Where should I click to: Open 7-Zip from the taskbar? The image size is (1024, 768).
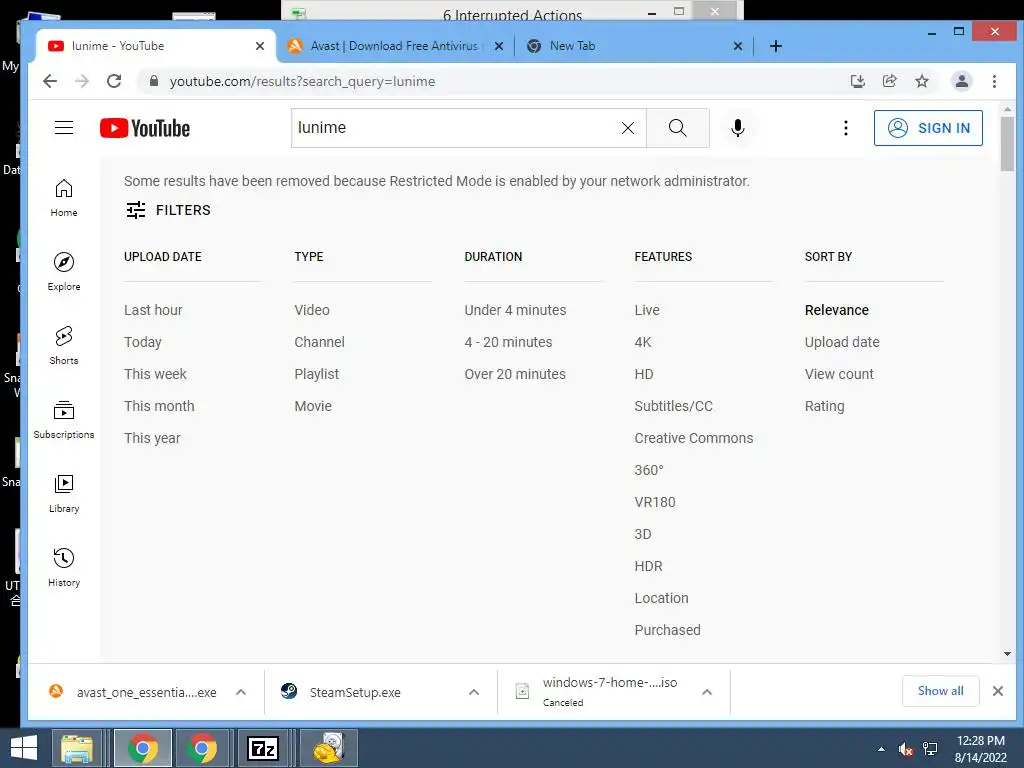tap(263, 748)
